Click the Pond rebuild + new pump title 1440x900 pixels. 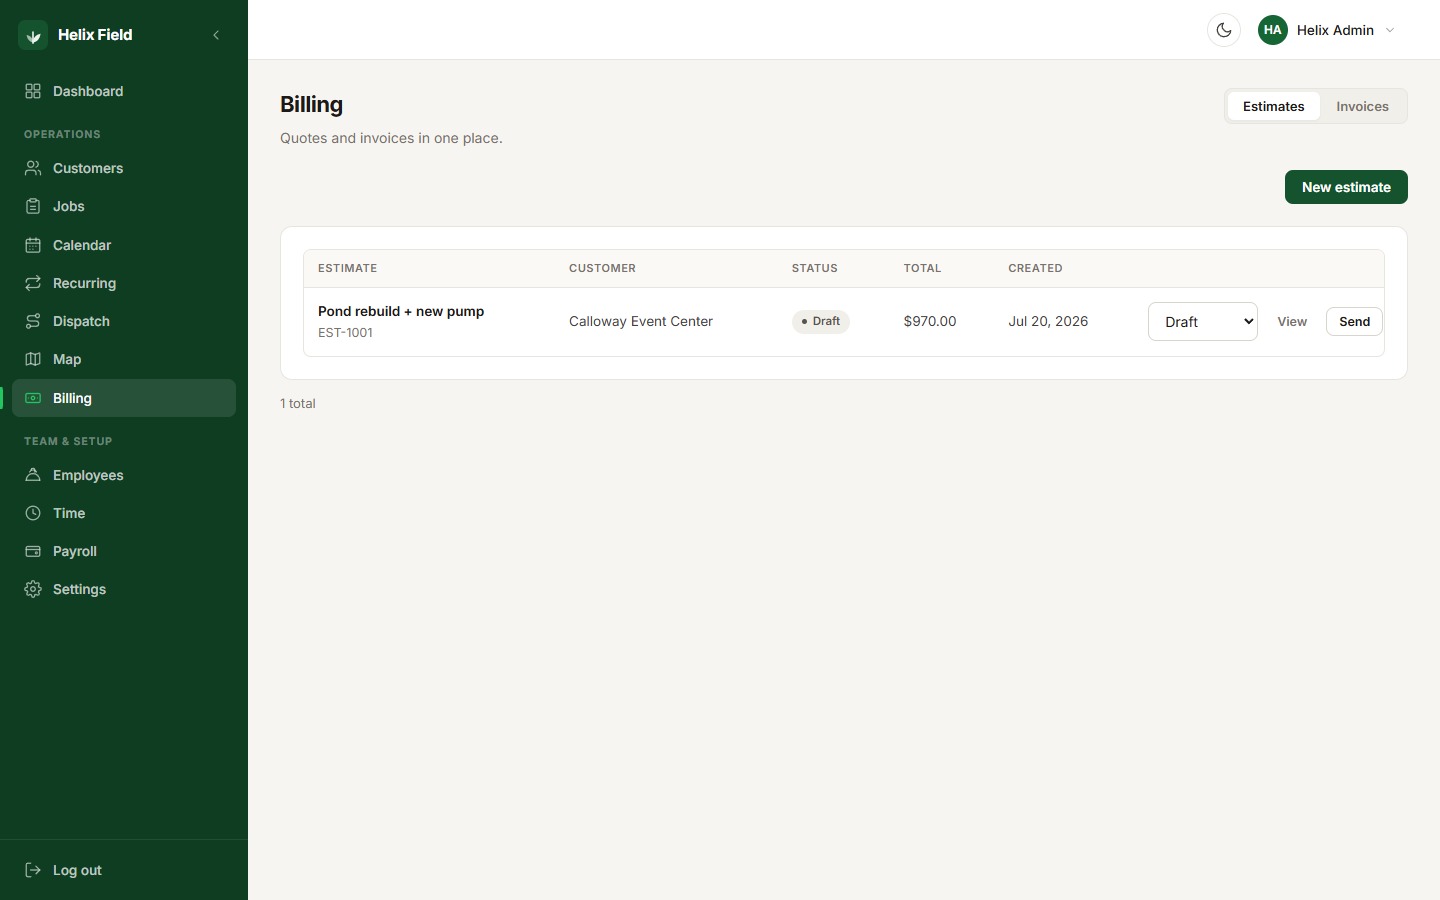(401, 311)
